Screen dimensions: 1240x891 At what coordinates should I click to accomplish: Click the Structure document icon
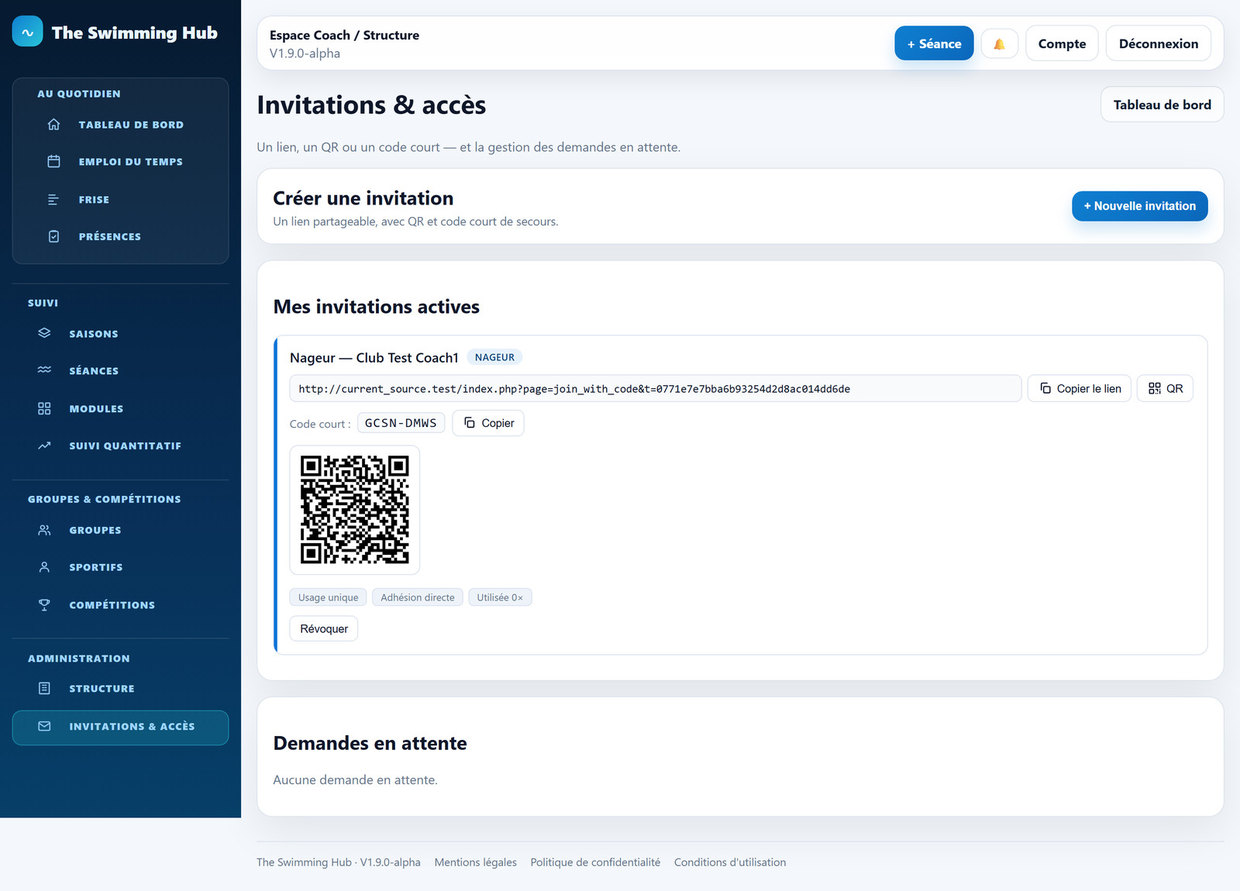(x=44, y=689)
